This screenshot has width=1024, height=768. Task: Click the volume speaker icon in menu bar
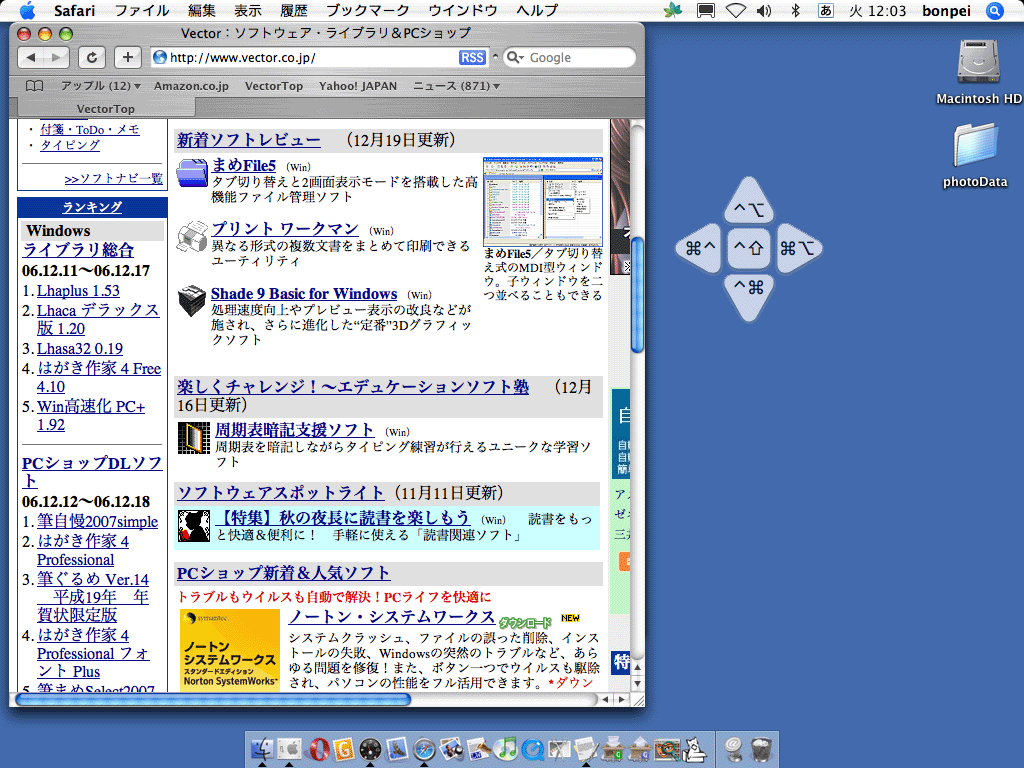click(764, 10)
